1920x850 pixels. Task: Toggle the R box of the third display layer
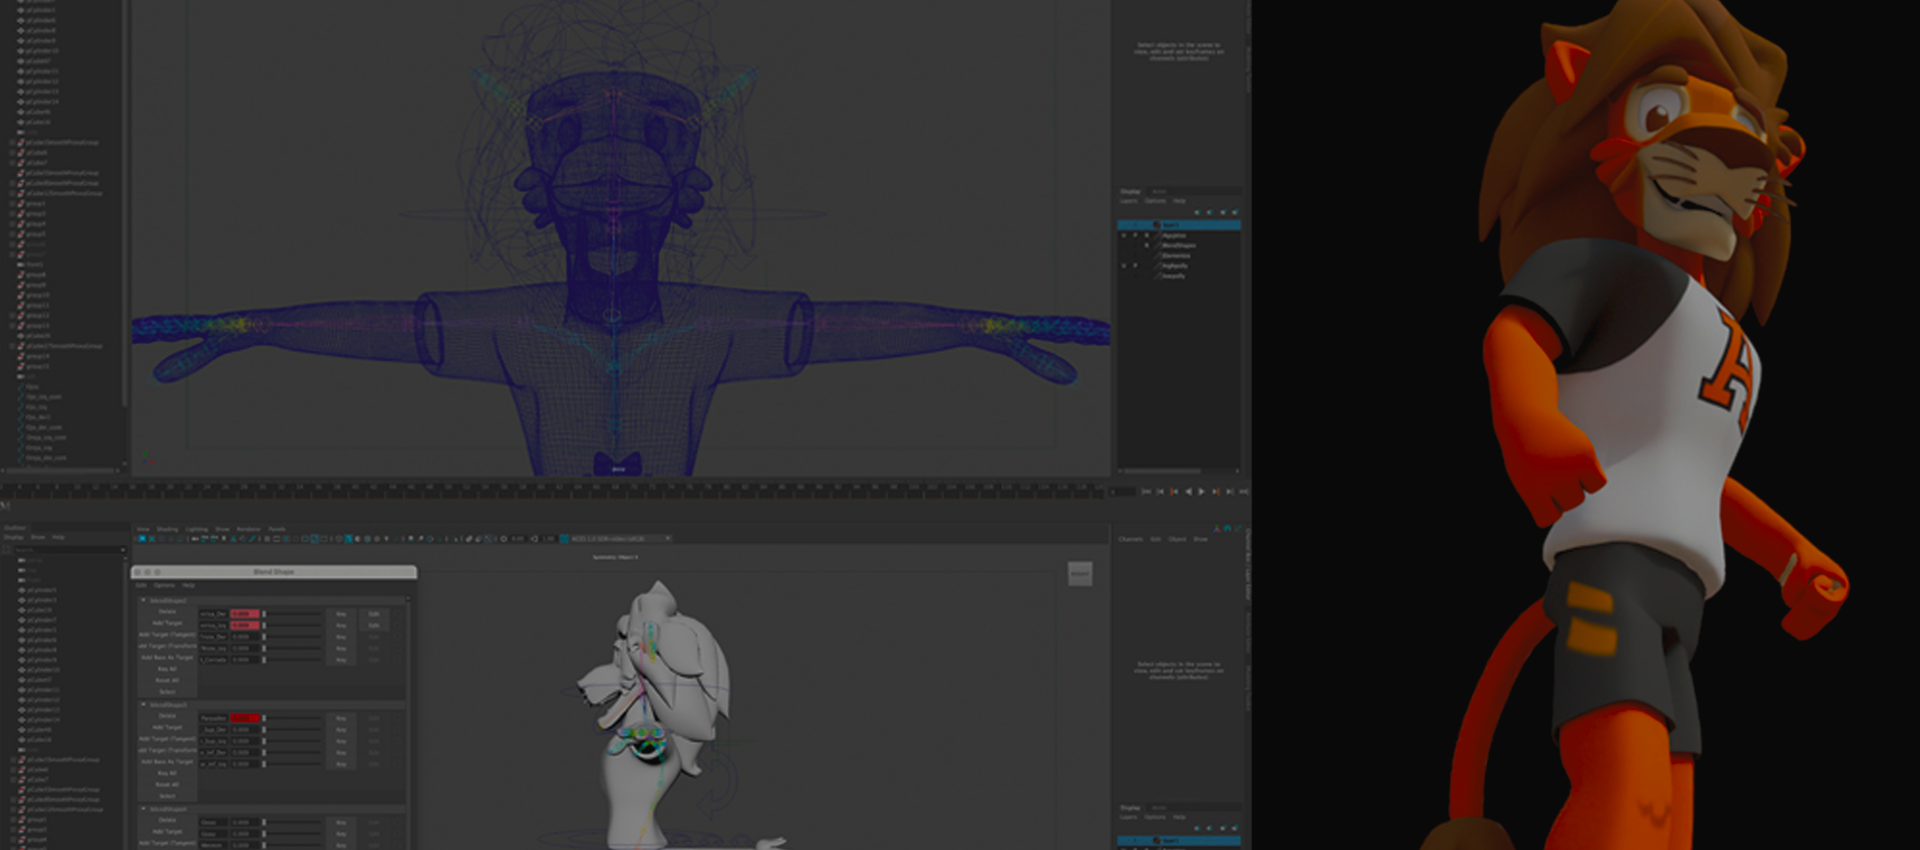1146,245
